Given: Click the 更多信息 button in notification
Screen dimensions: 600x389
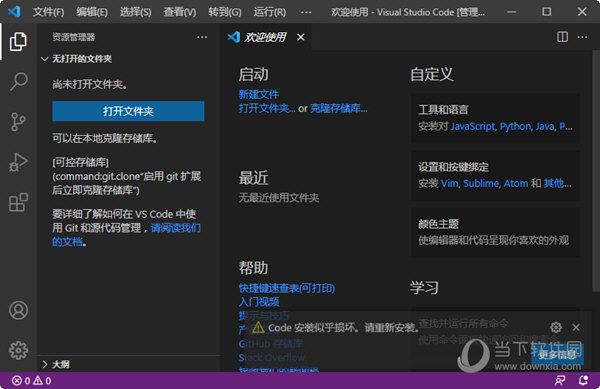Looking at the screenshot, I should [x=557, y=355].
